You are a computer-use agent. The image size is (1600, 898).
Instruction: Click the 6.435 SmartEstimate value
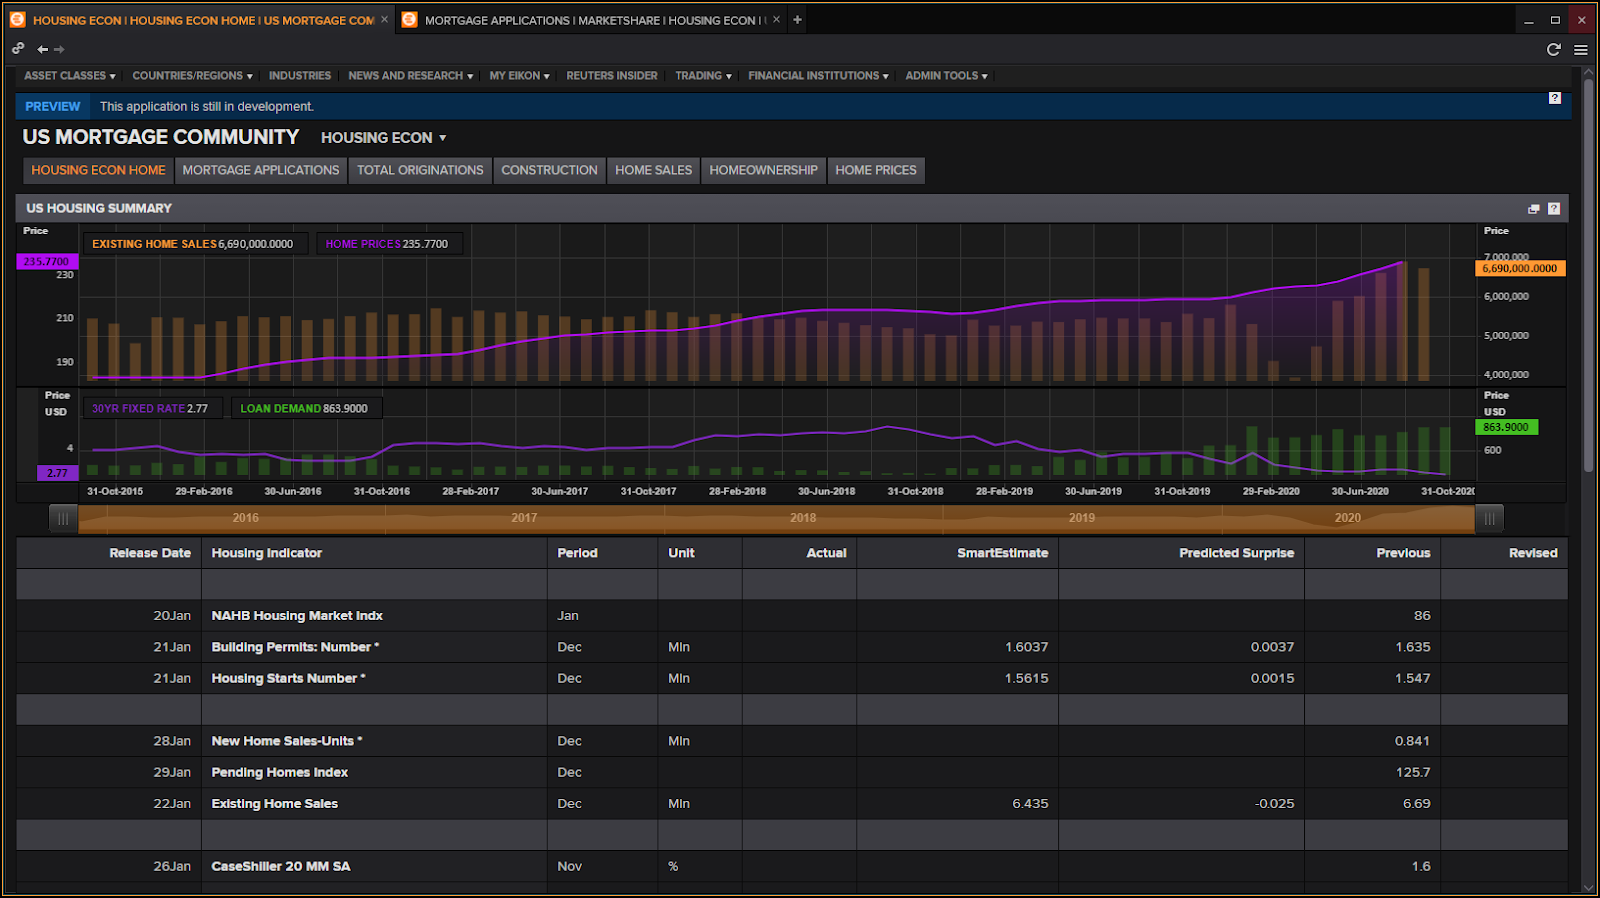1030,804
